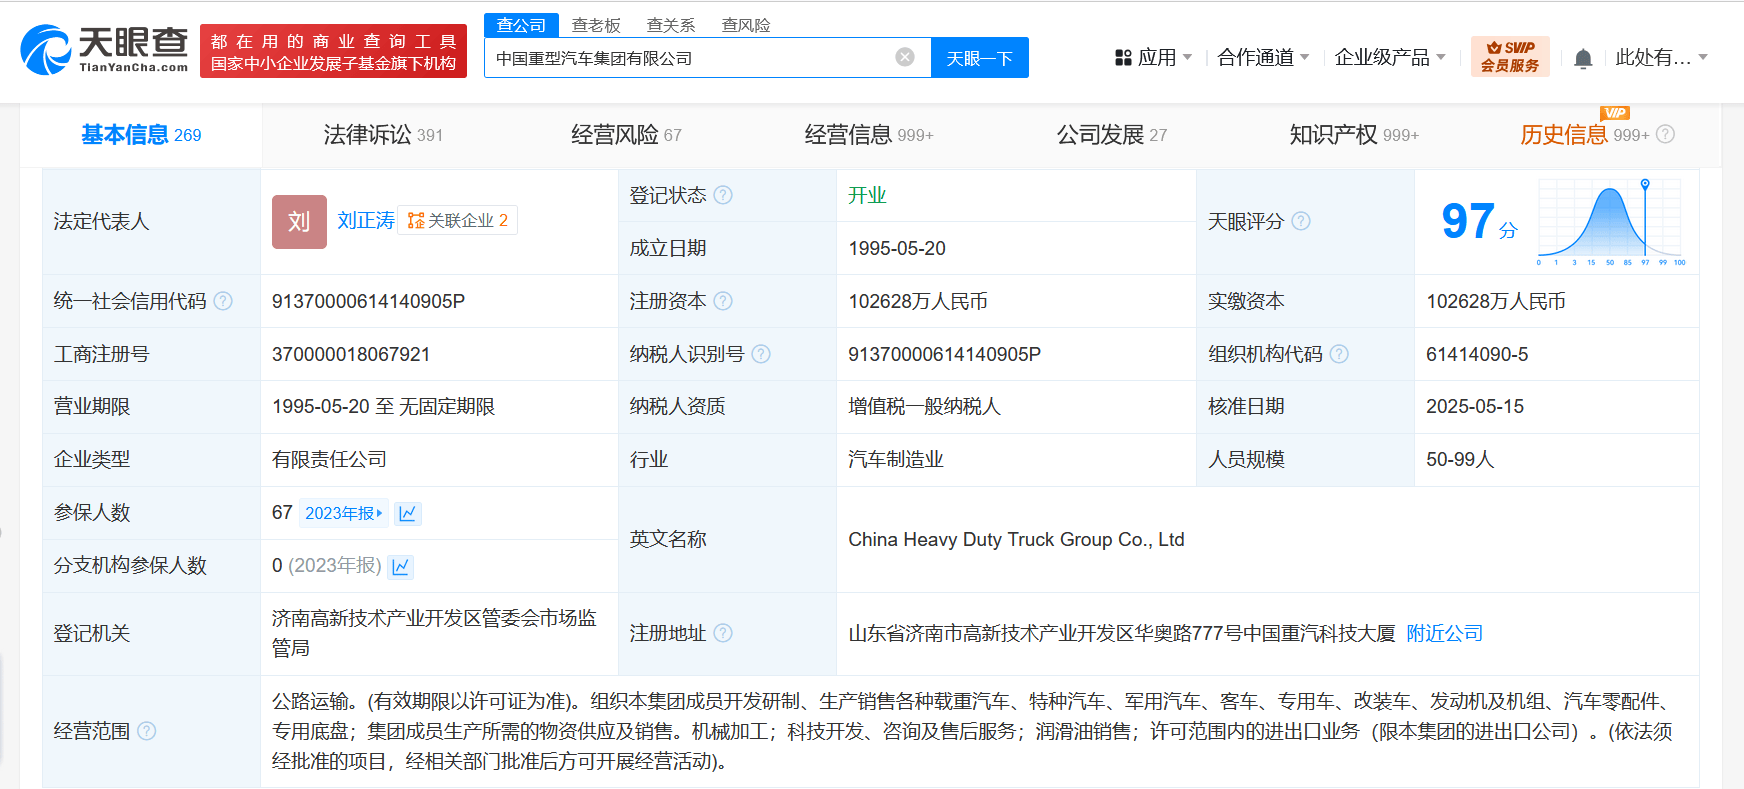Image resolution: width=1744 pixels, height=789 pixels.
Task: Open the 经营信息 tab
Action: pos(869,135)
